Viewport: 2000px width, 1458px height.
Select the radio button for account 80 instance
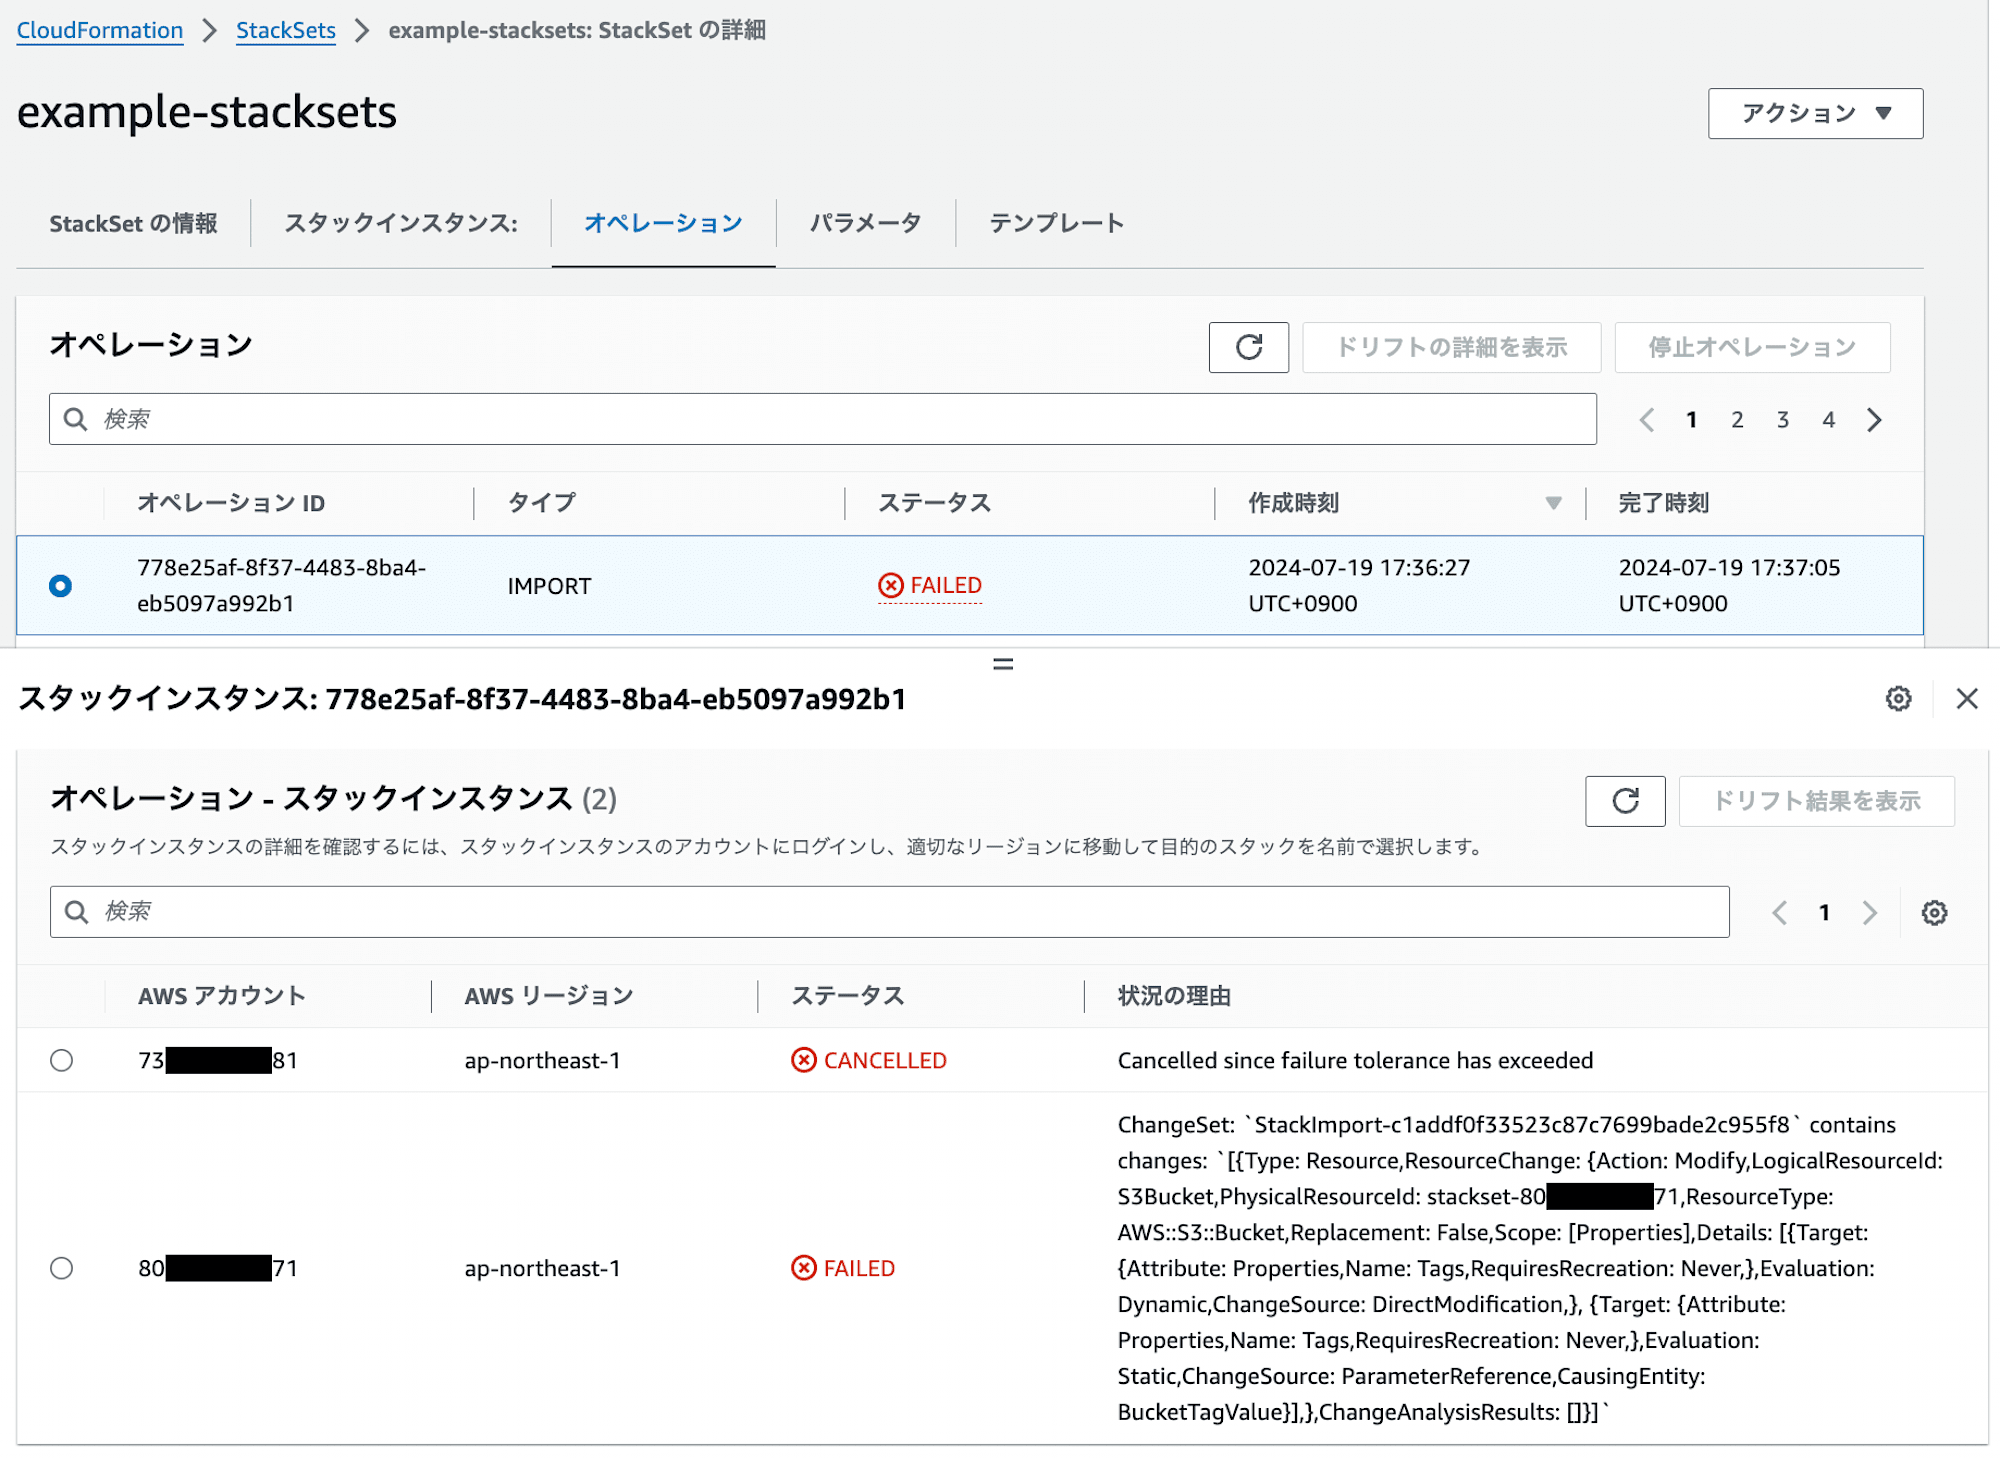pos(62,1267)
